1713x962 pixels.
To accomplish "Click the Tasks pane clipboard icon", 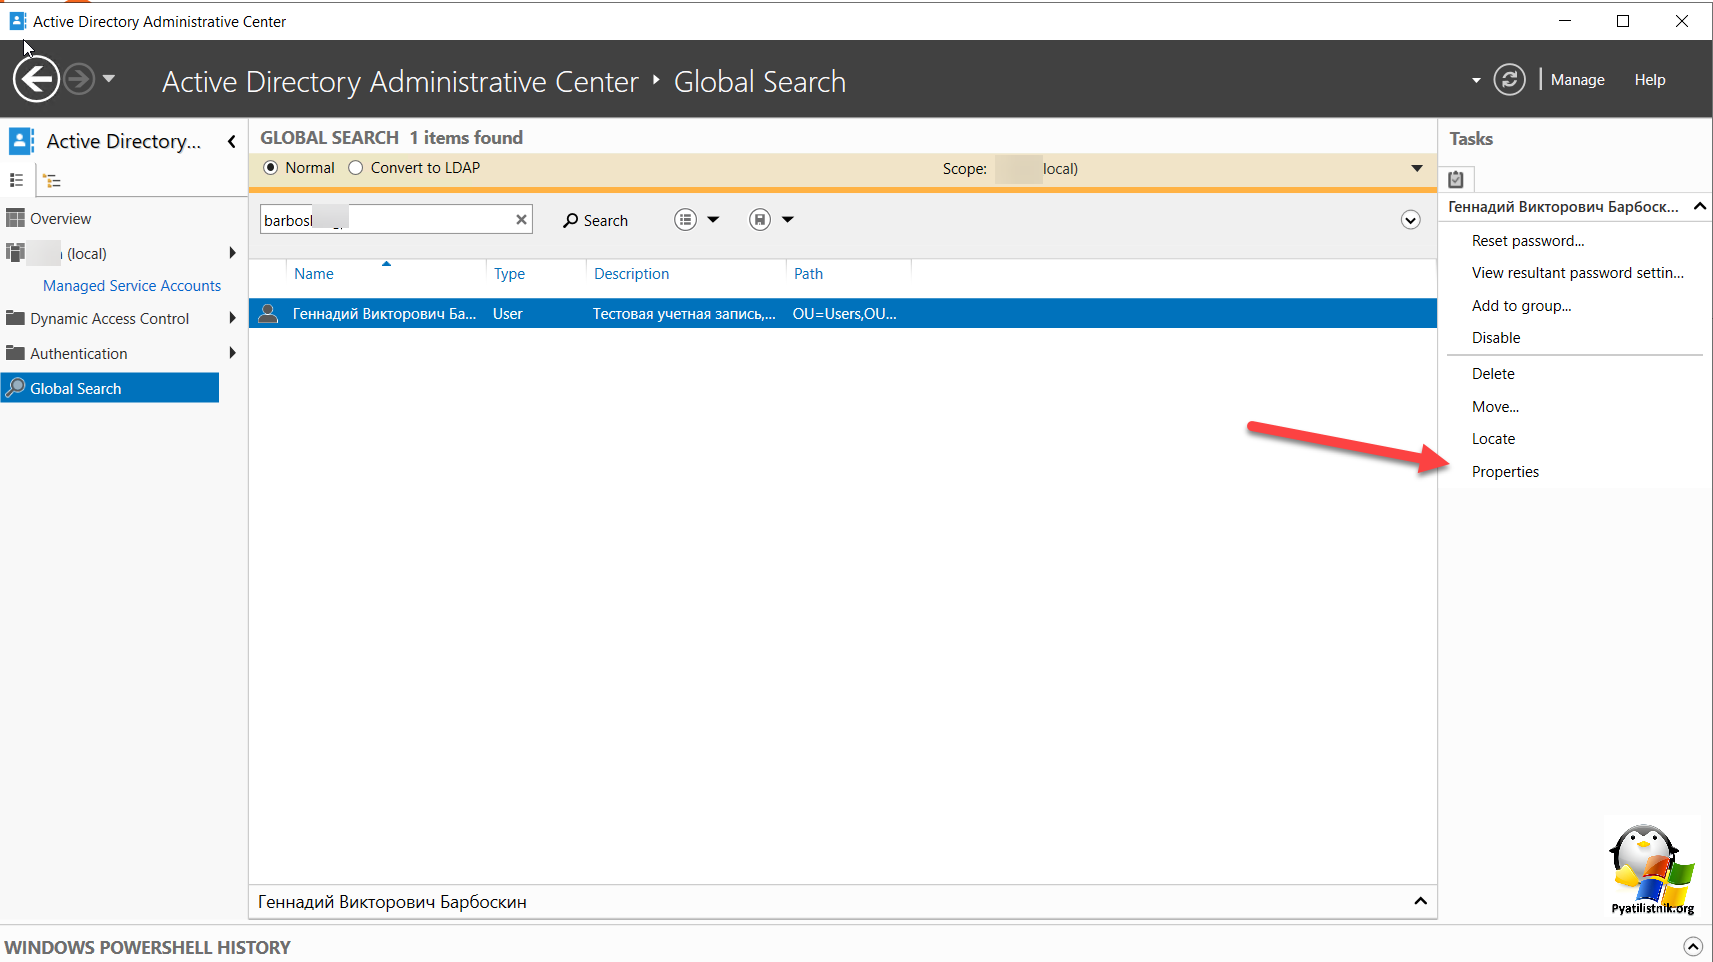I will (1456, 179).
